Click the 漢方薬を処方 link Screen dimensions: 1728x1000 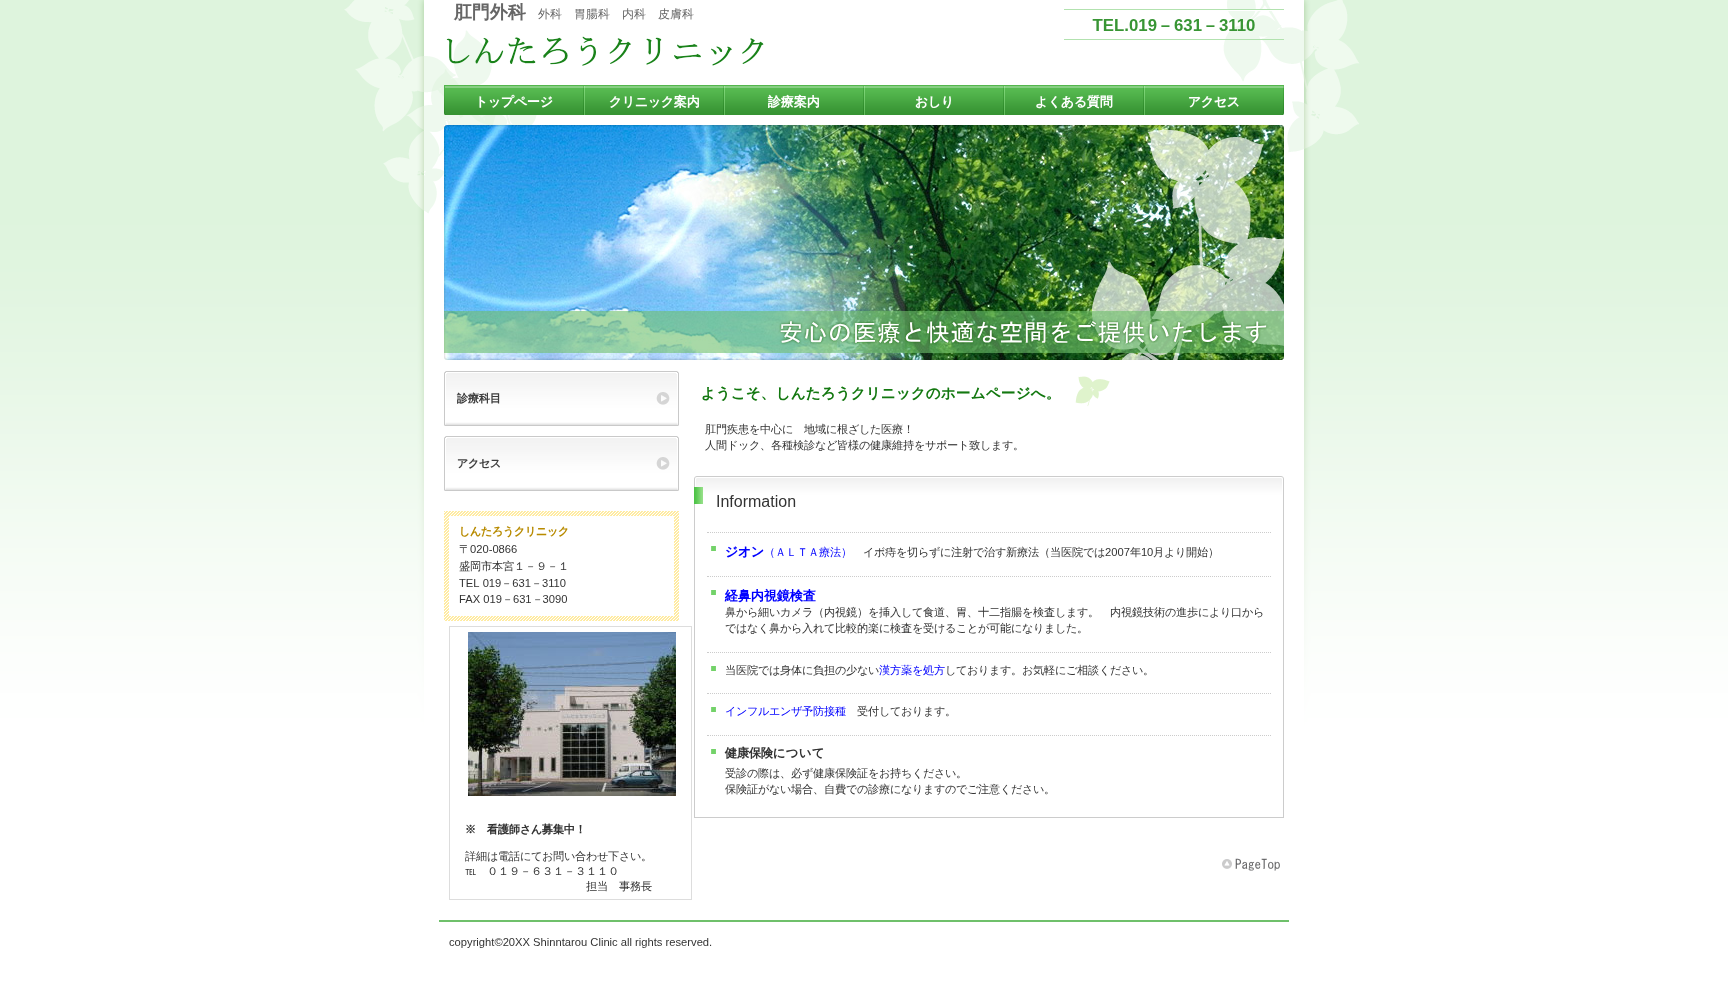(x=910, y=670)
